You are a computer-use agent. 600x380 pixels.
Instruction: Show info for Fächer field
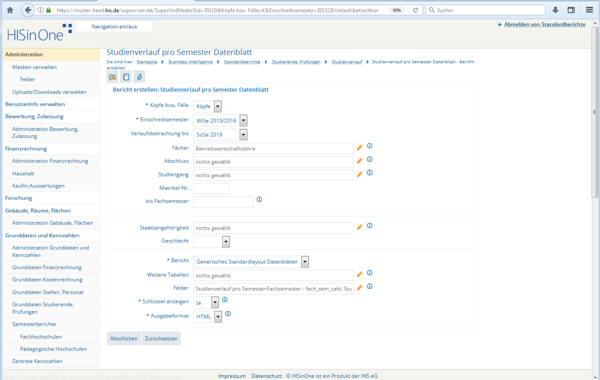point(370,146)
